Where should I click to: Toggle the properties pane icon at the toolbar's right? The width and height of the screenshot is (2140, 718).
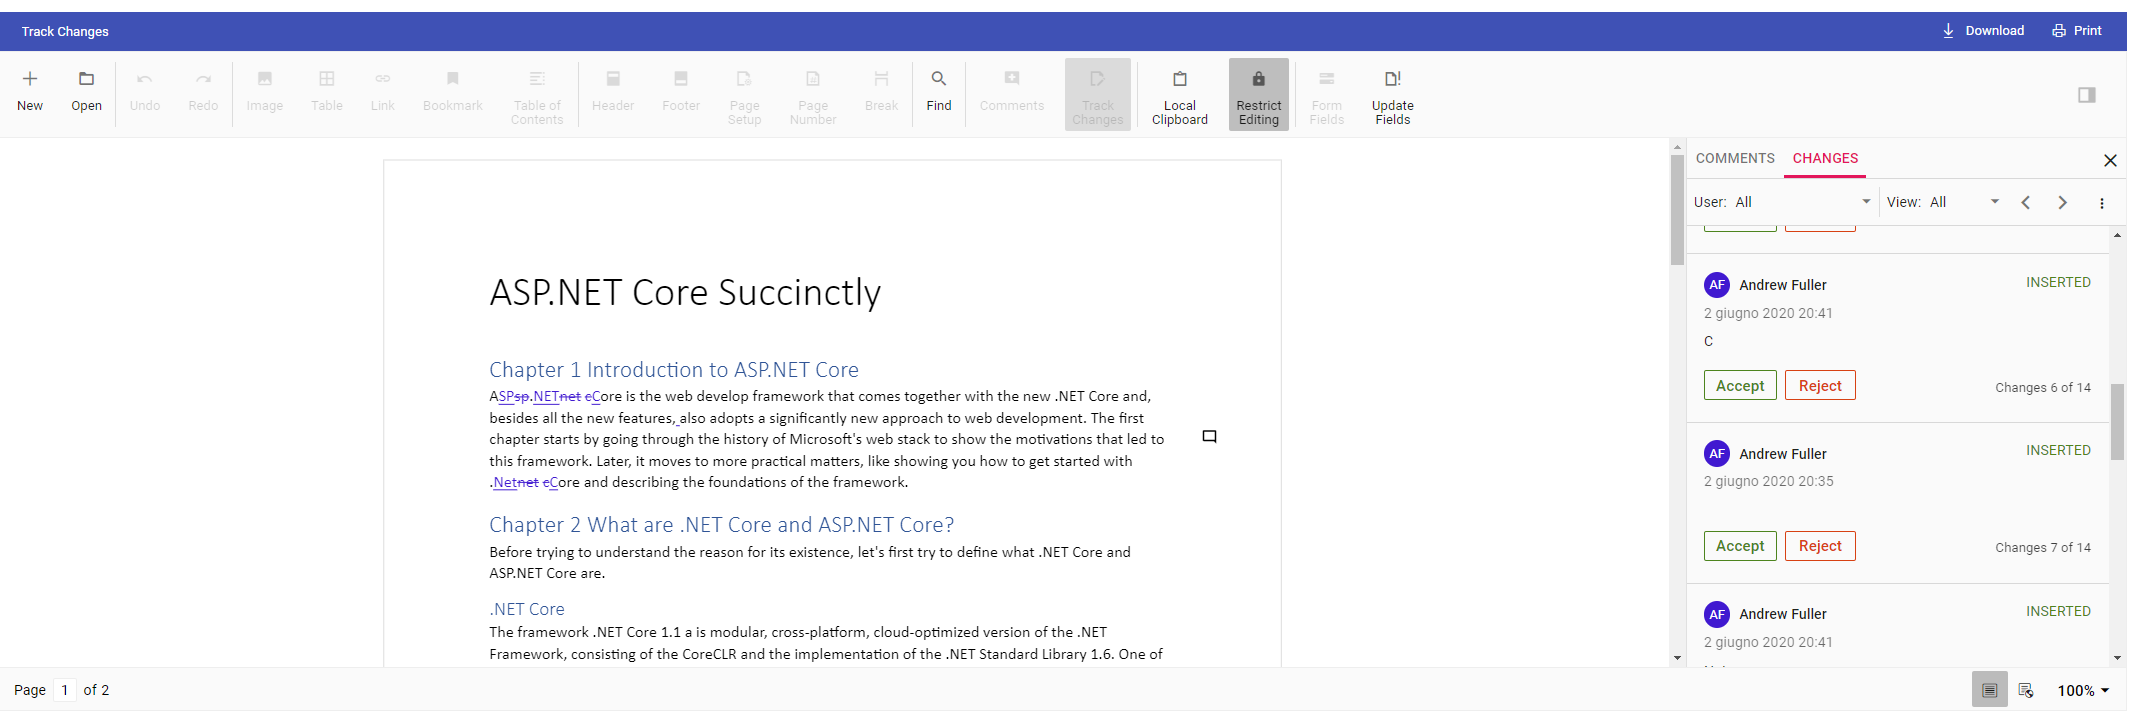coord(2086,95)
